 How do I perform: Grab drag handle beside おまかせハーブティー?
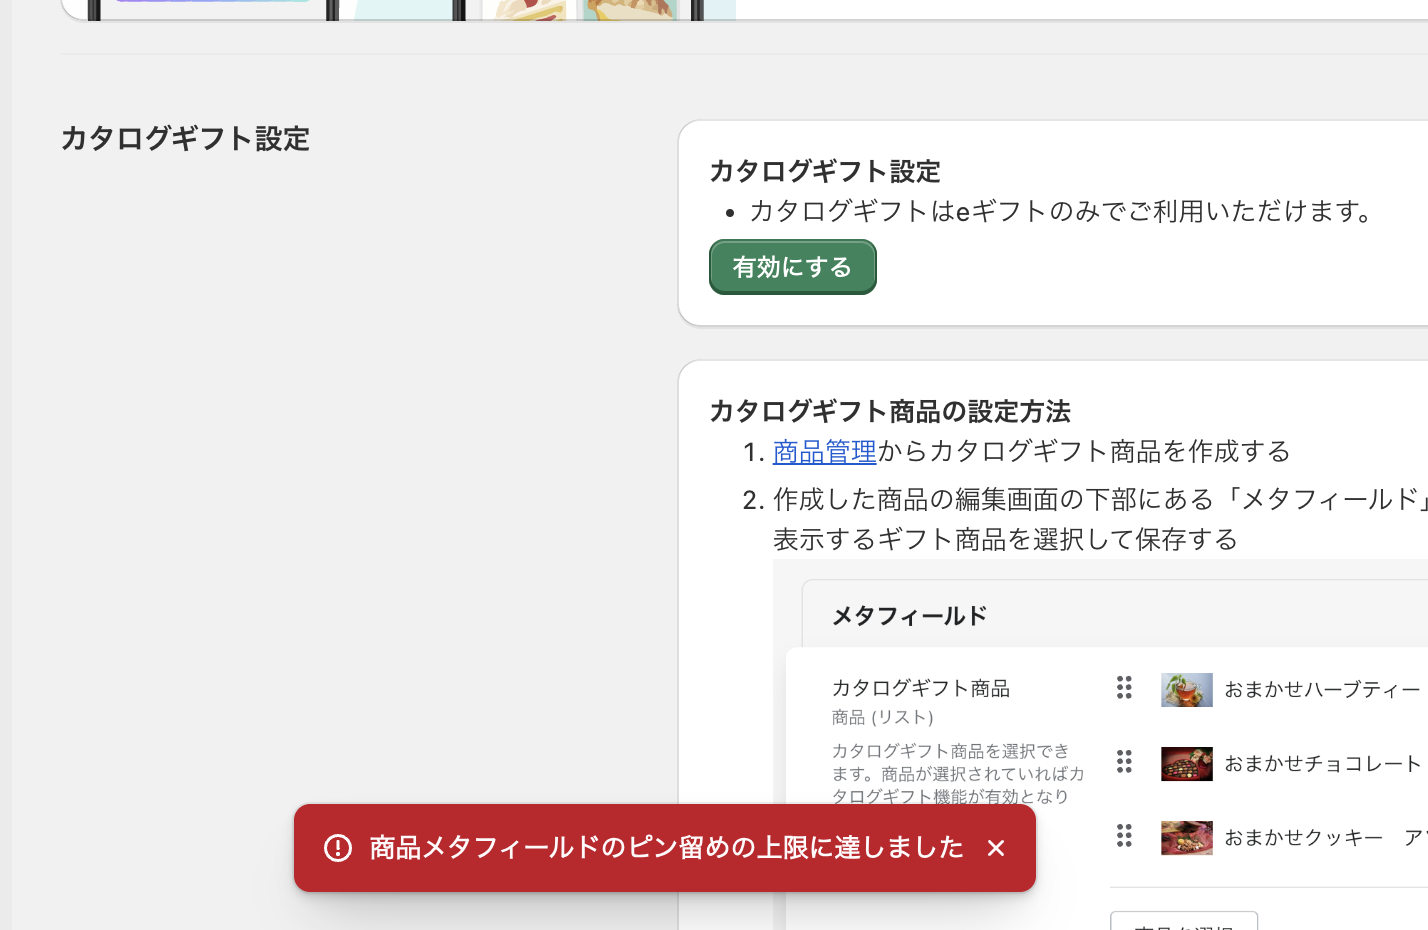(x=1124, y=688)
